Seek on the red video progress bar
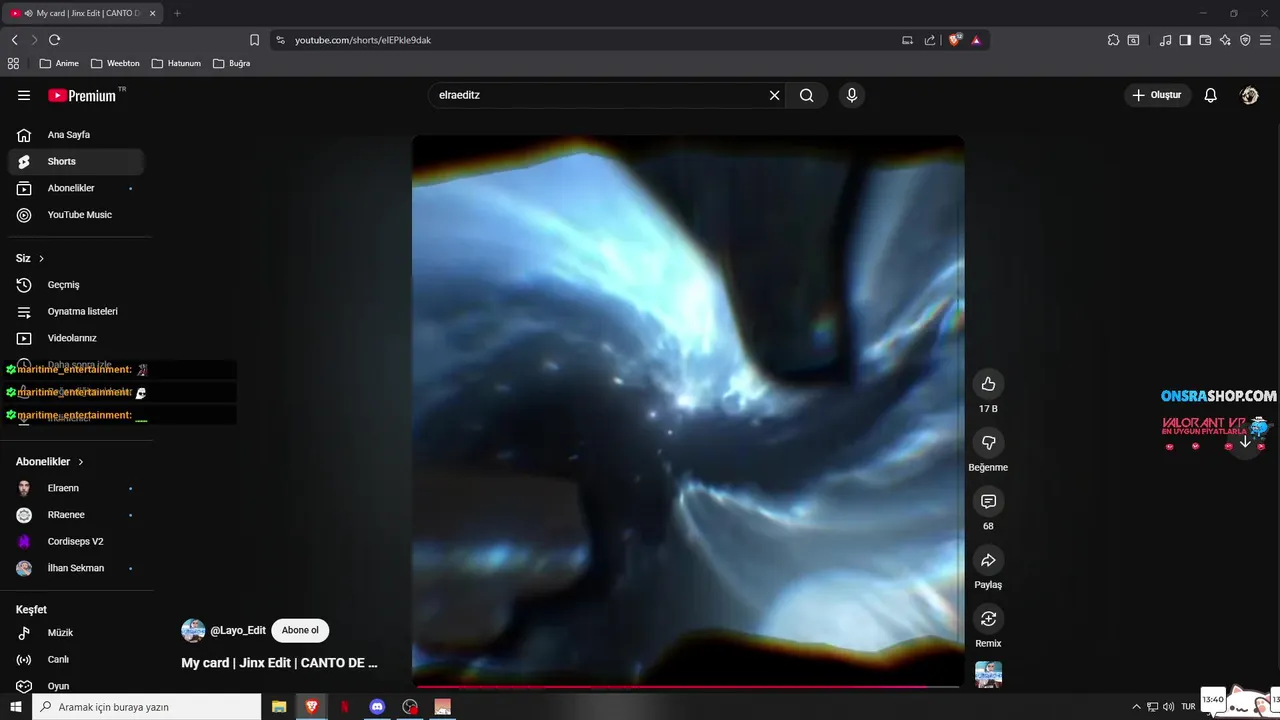 (688, 686)
